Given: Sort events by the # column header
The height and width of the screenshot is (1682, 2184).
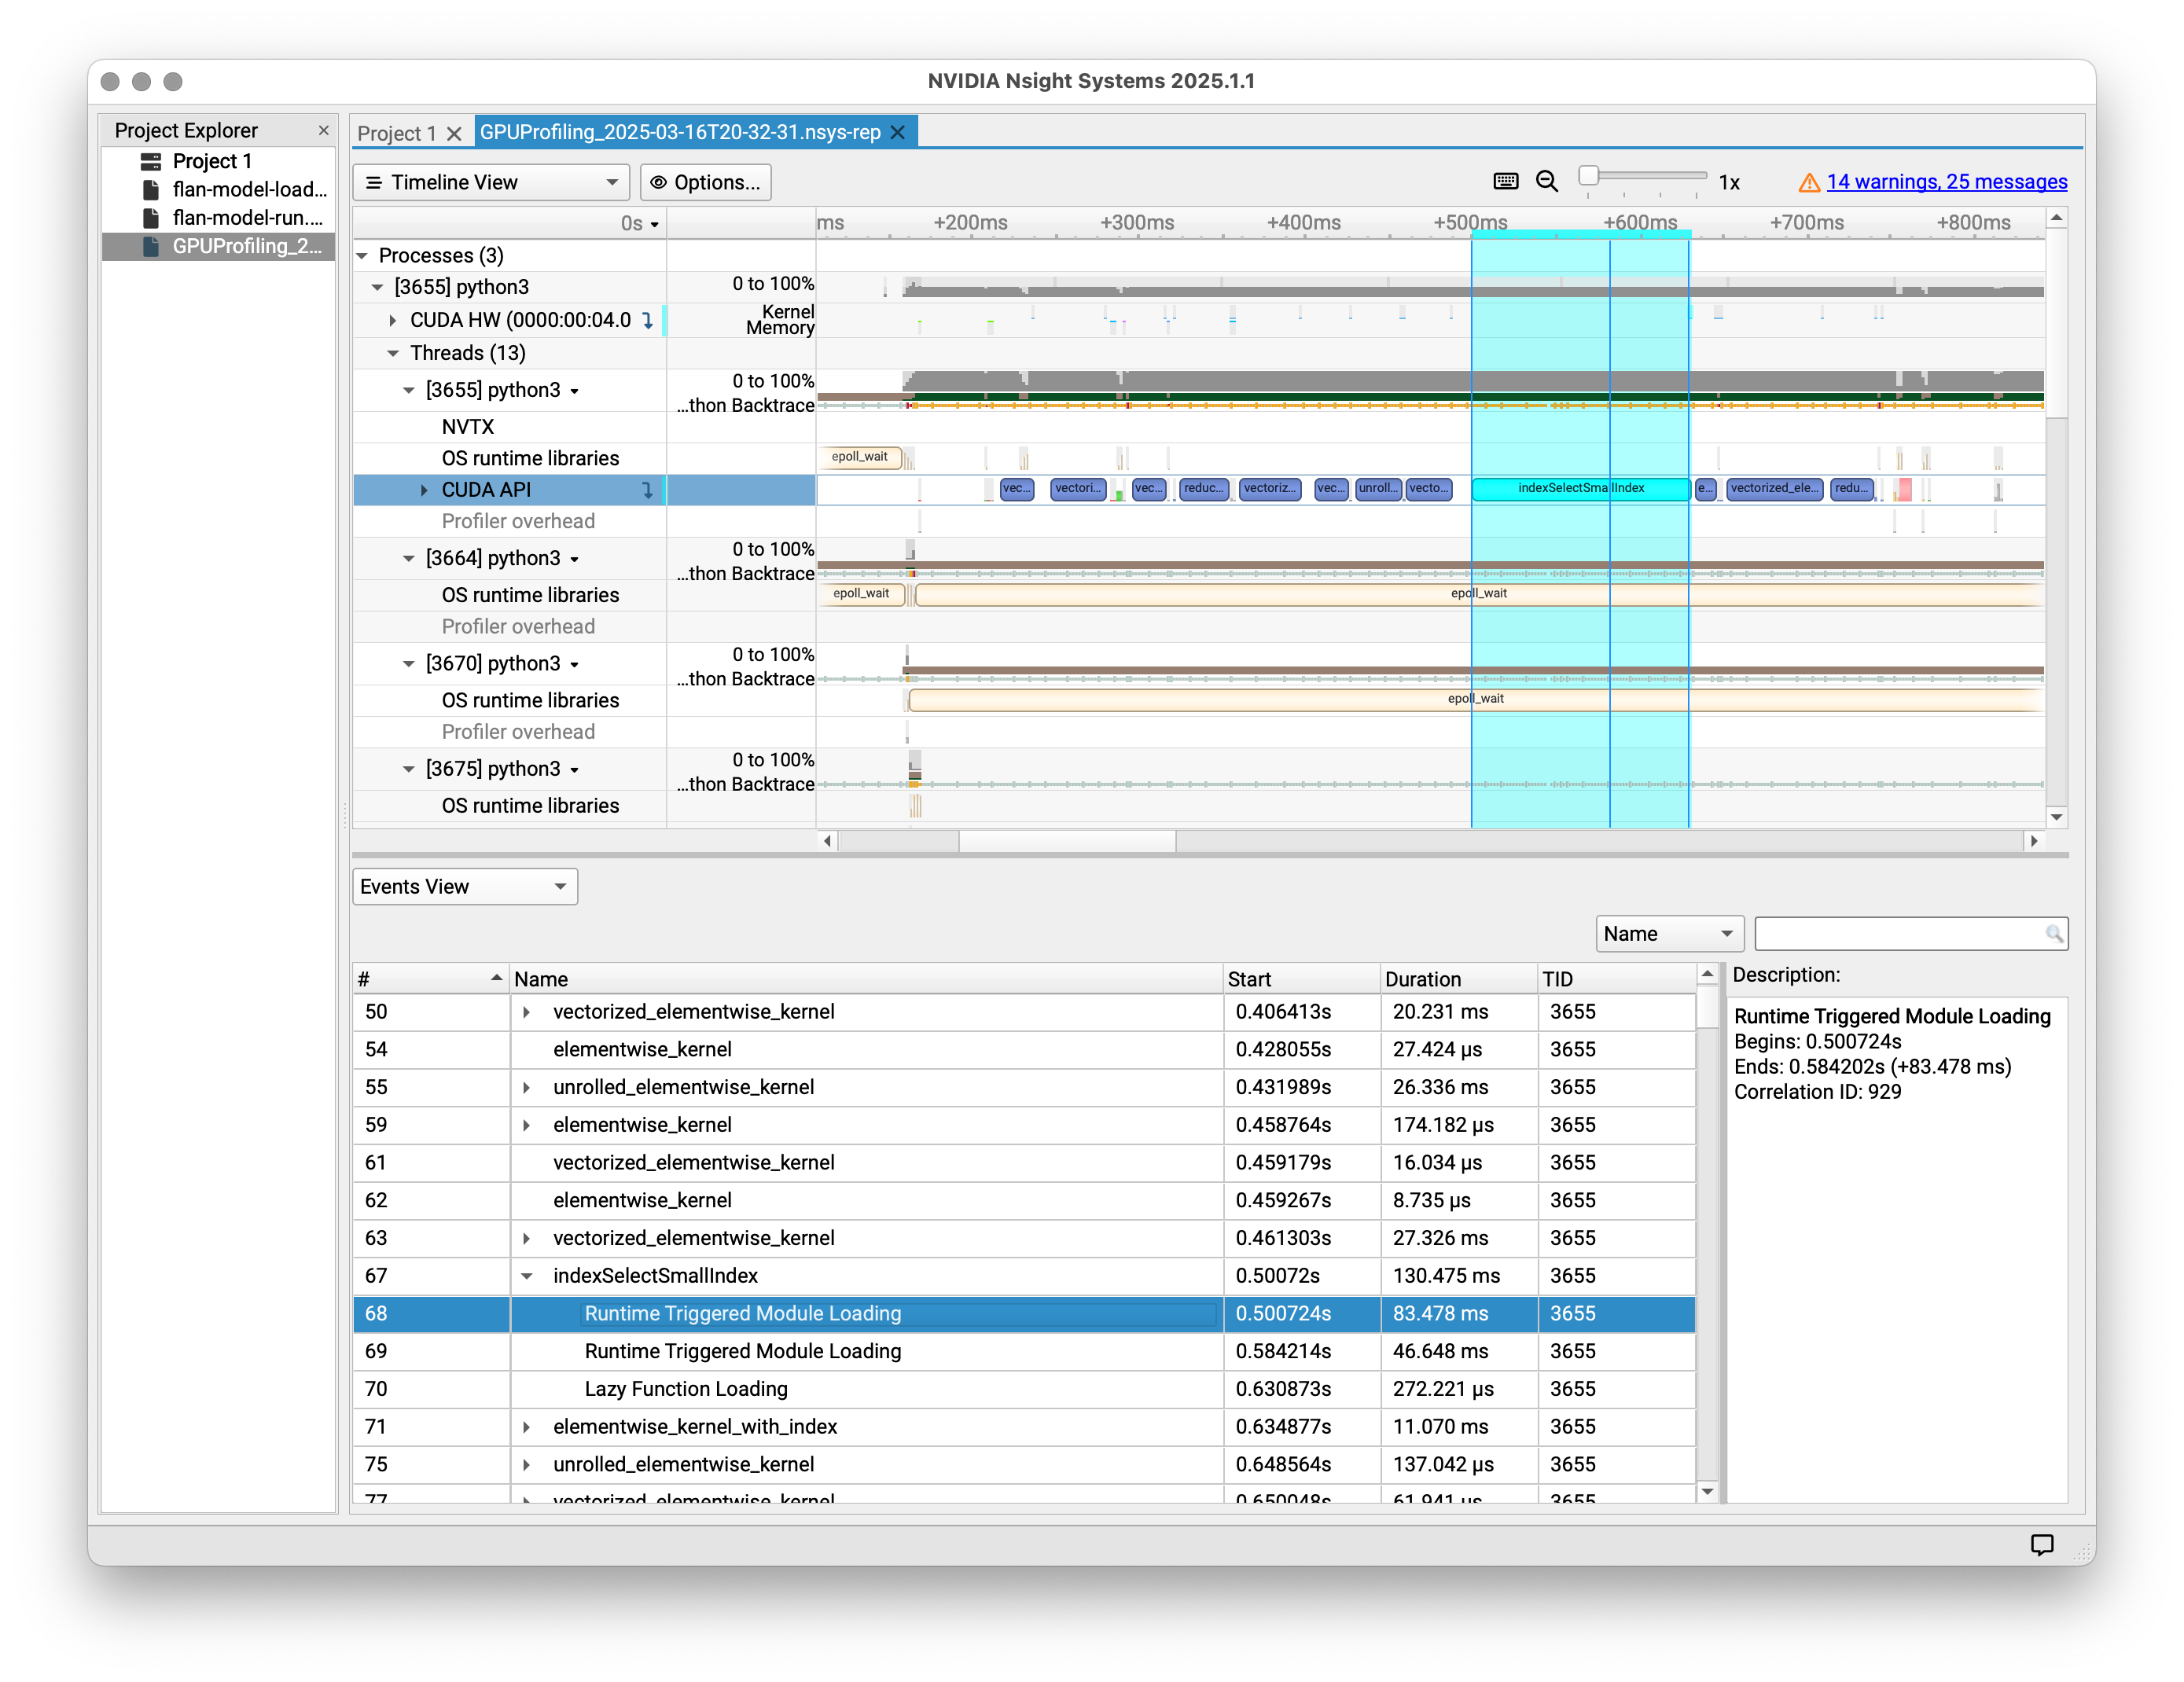Looking at the screenshot, I should coord(431,979).
